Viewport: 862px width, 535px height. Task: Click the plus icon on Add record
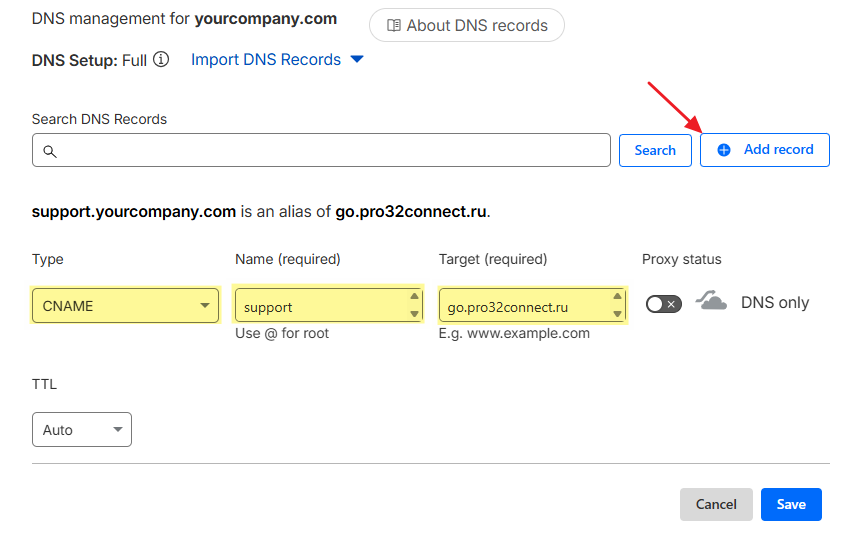pos(724,150)
